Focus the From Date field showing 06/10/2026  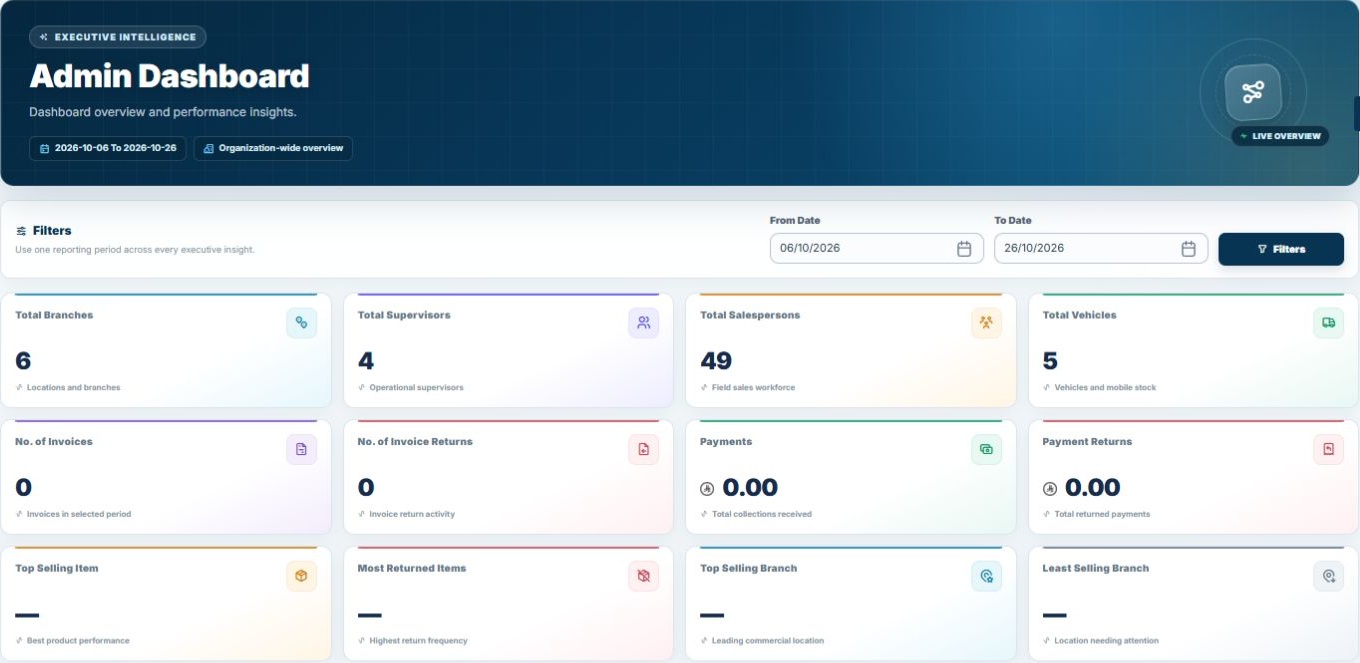877,249
